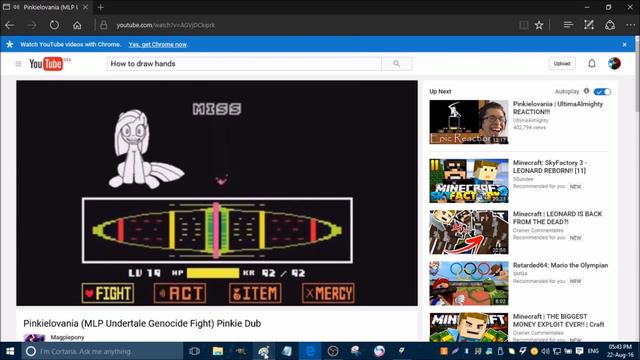The width and height of the screenshot is (640, 360).
Task: Open reading view in Edge
Action: click(524, 25)
